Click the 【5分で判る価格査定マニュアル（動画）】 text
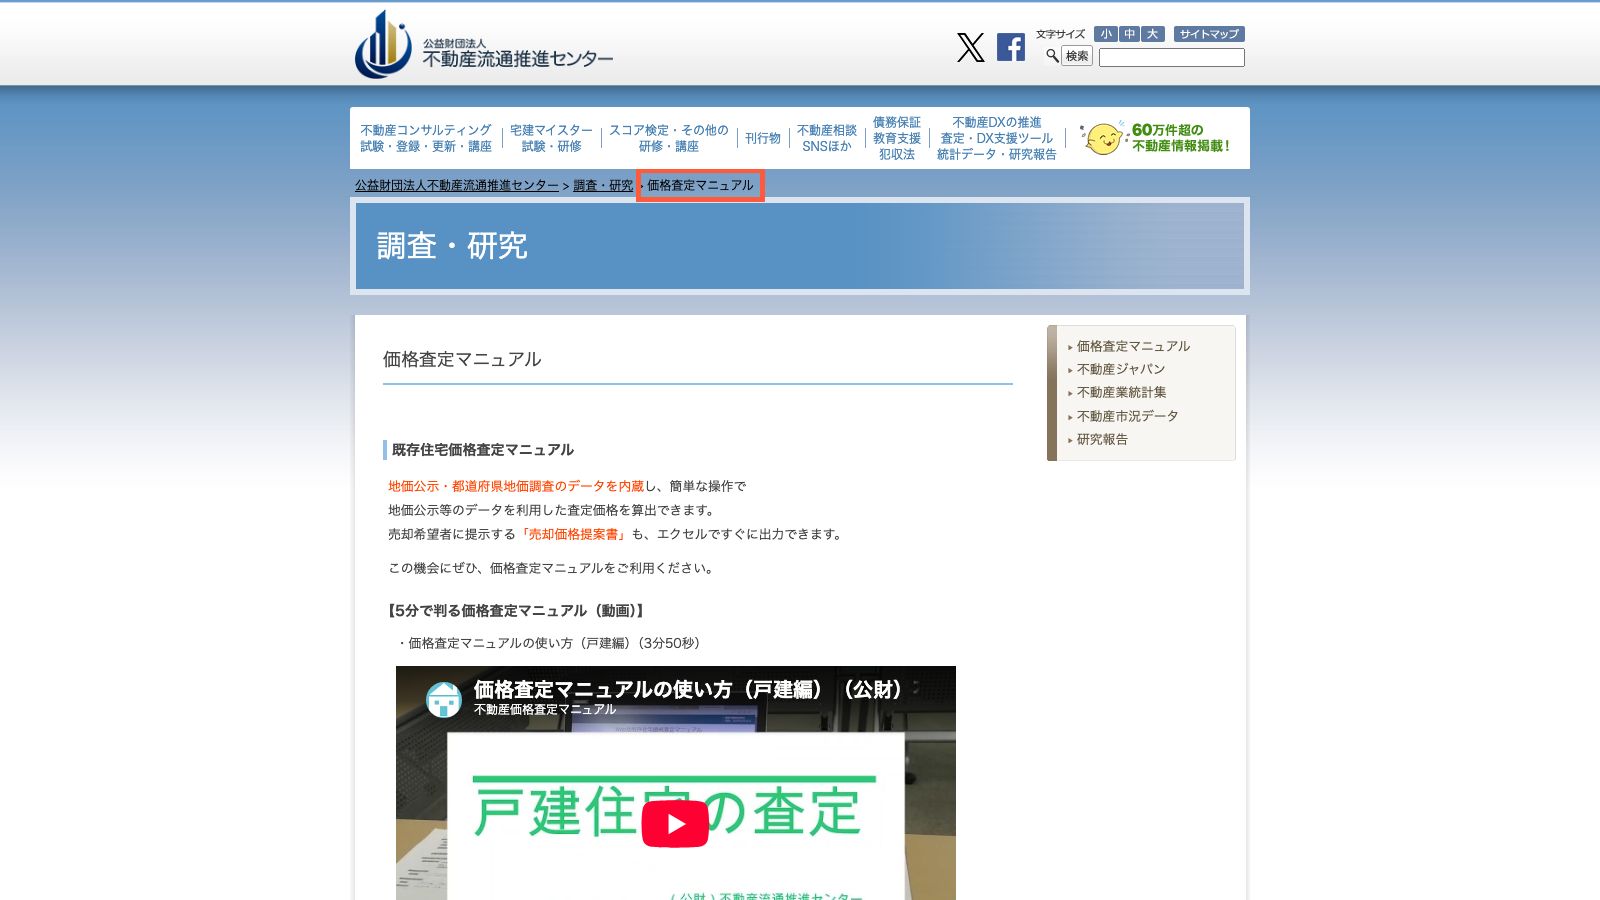The width and height of the screenshot is (1600, 900). (516, 611)
